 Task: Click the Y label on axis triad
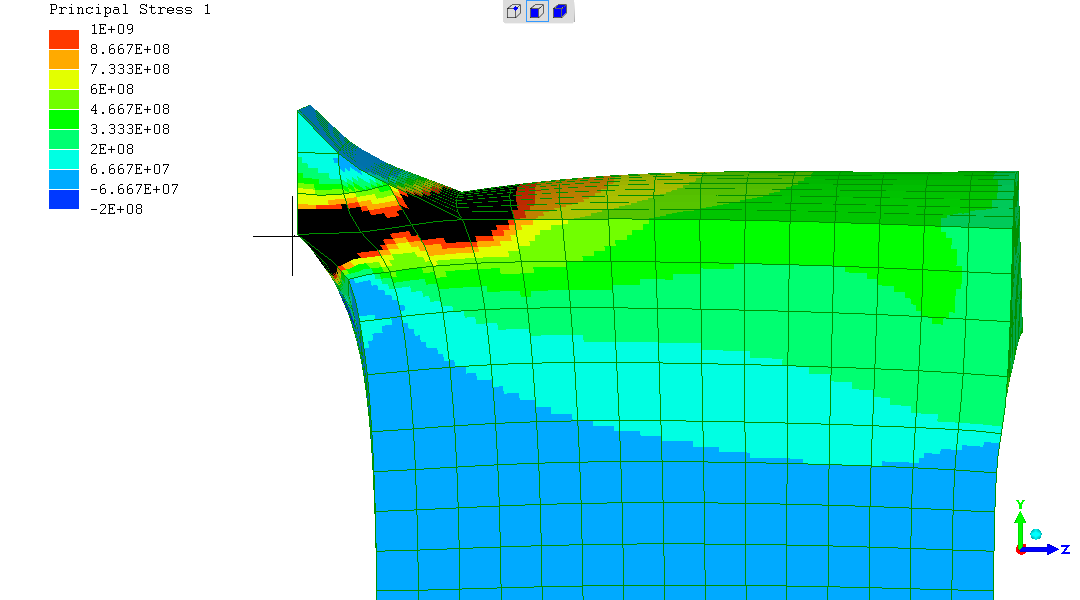point(1020,504)
